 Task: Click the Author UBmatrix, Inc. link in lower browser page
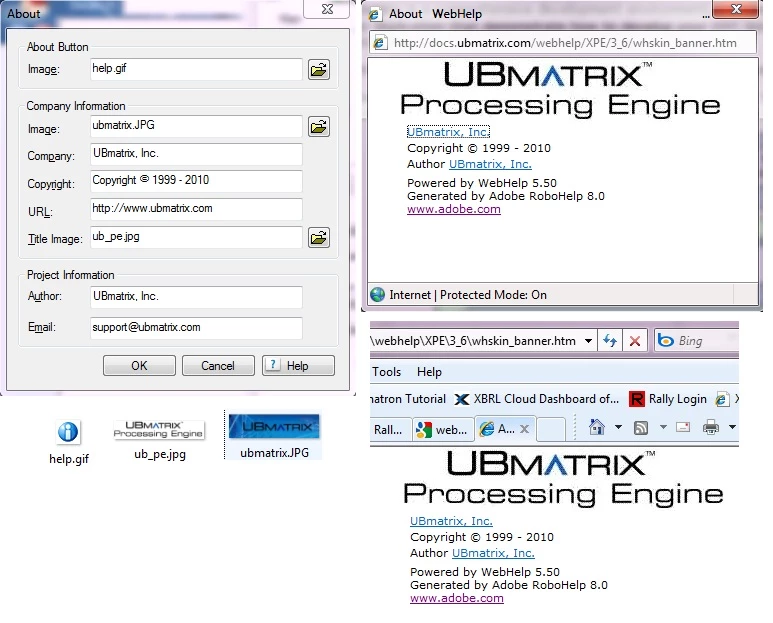click(x=493, y=553)
